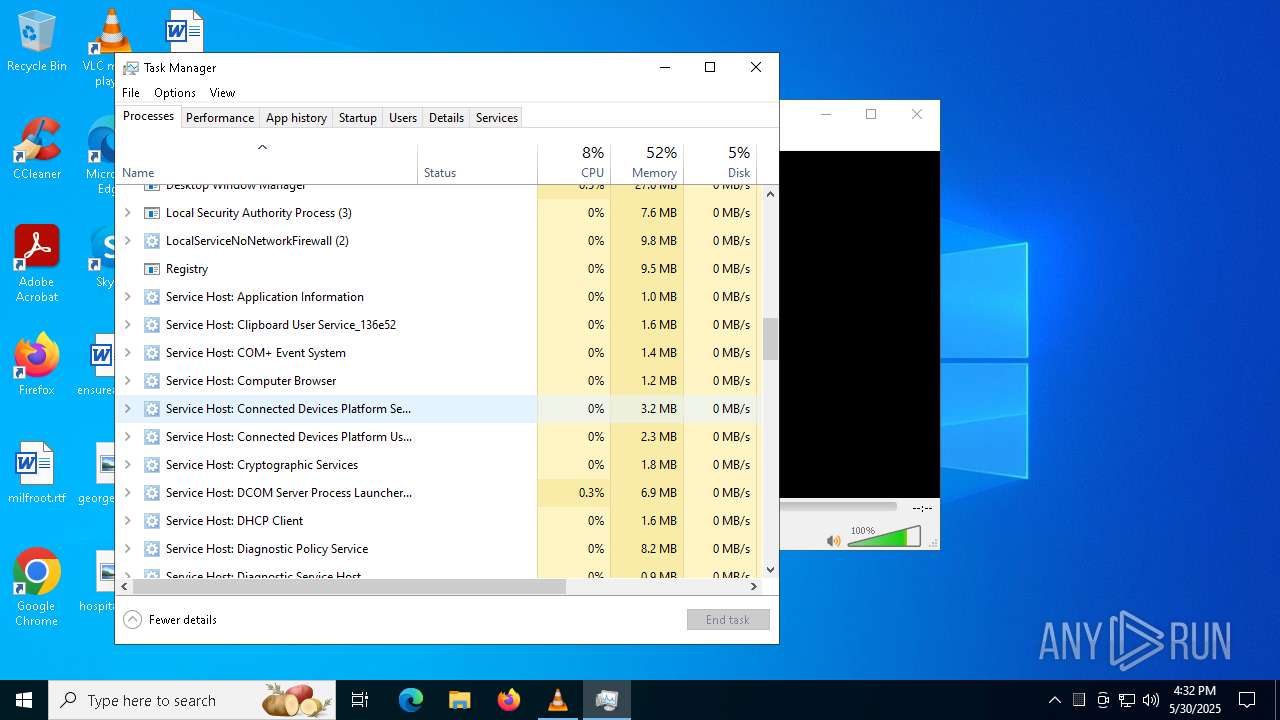Adjust the VLC volume slider
1280x720 pixels.
coord(884,538)
